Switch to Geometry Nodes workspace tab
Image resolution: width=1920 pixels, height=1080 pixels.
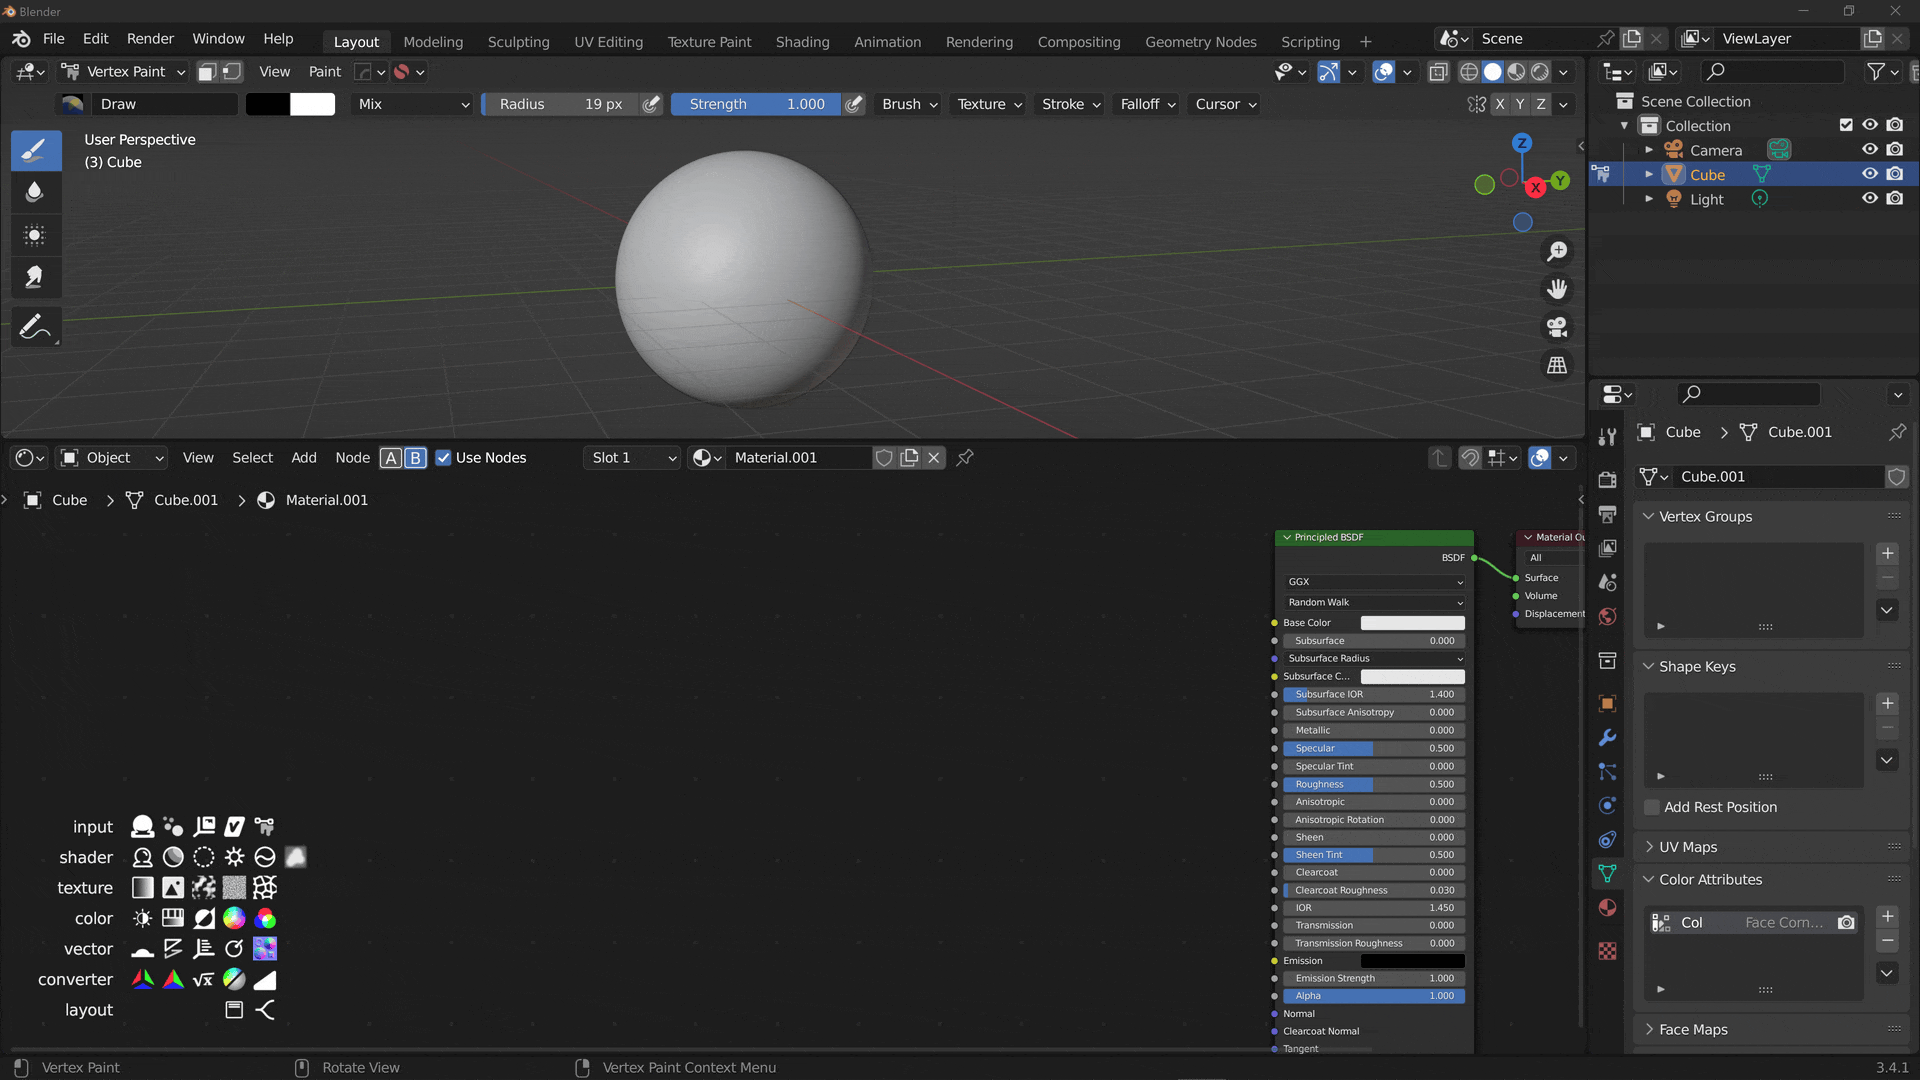tap(1200, 42)
